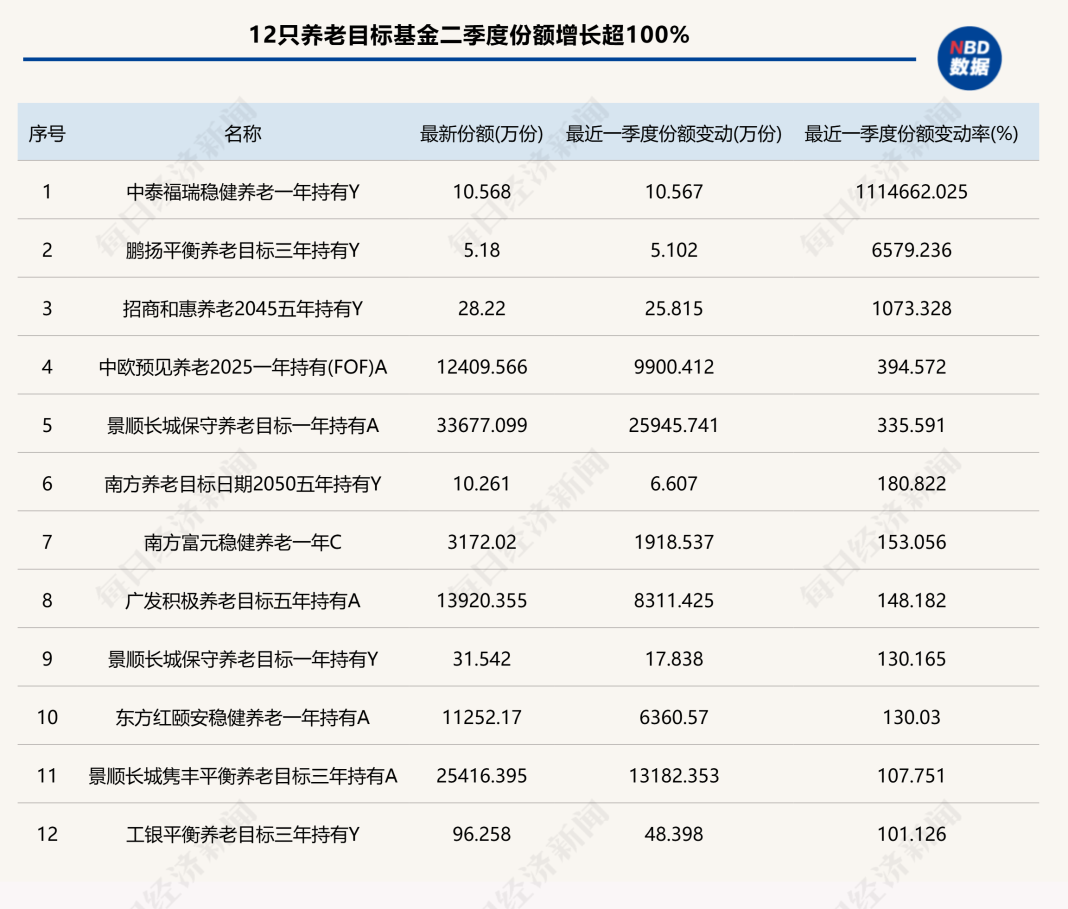
Task: Click the latest share value 10.261
Action: click(x=482, y=484)
